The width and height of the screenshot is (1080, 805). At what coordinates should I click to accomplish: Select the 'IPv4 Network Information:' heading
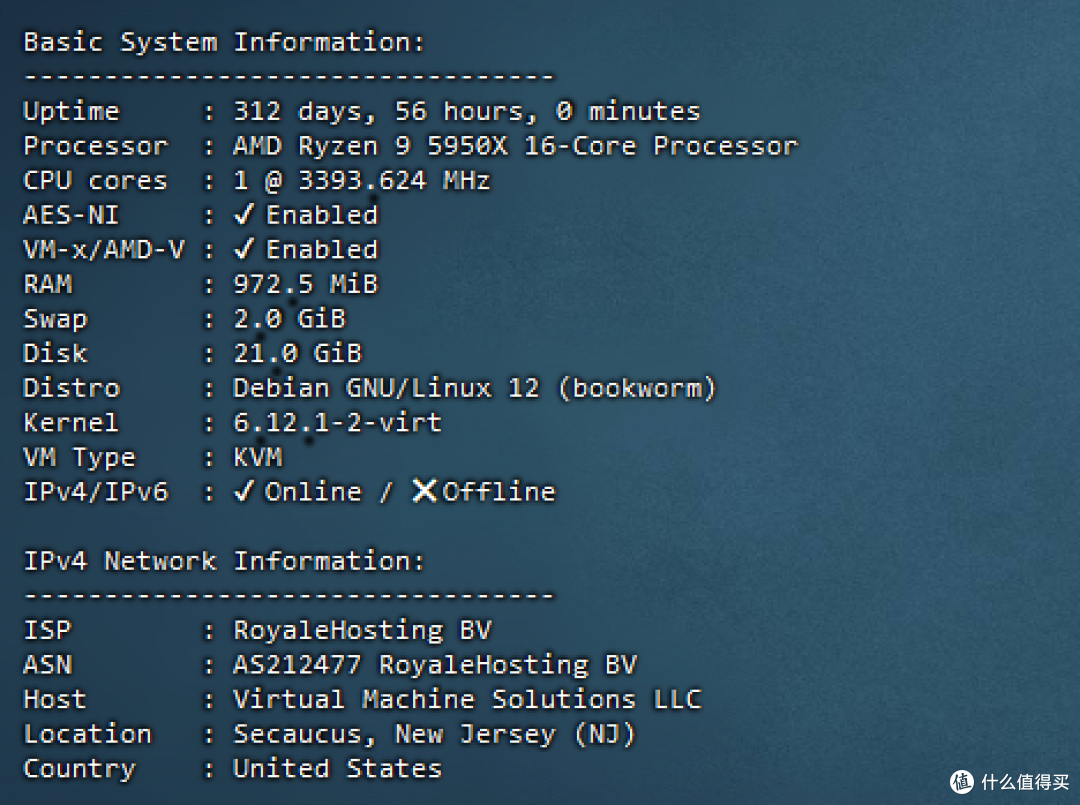(x=224, y=561)
